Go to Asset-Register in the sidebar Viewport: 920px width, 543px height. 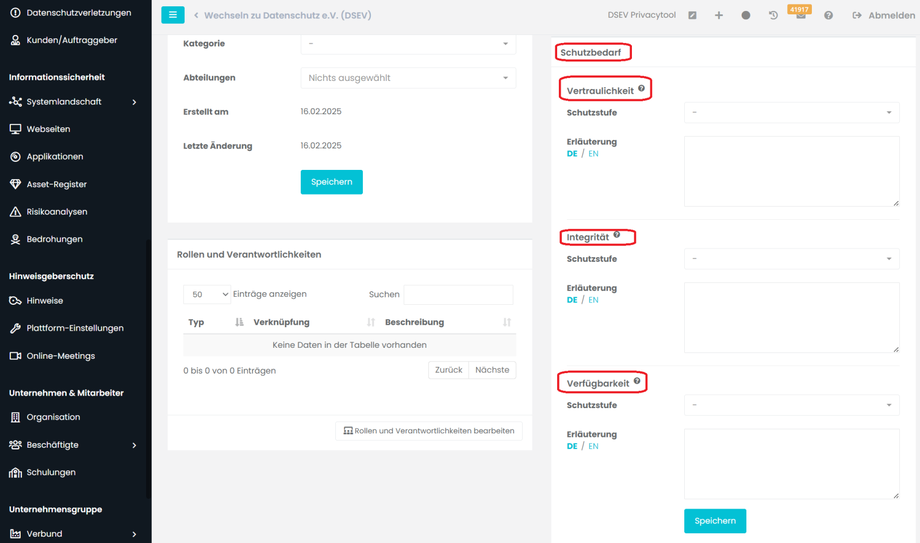pyautogui.click(x=57, y=184)
